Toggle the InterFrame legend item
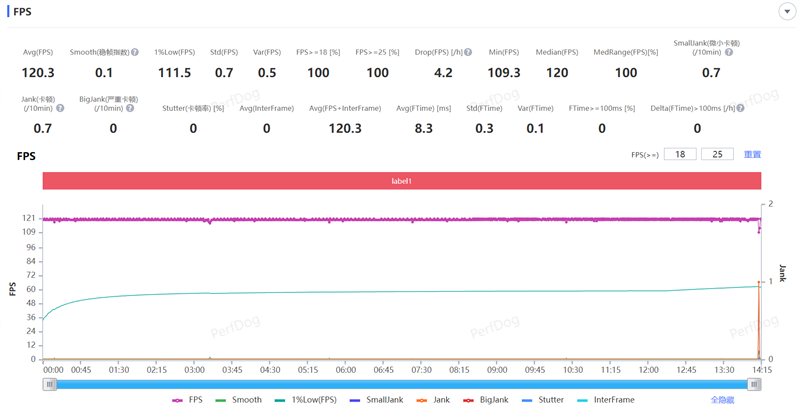Image resolution: width=800 pixels, height=407 pixels. pos(606,400)
